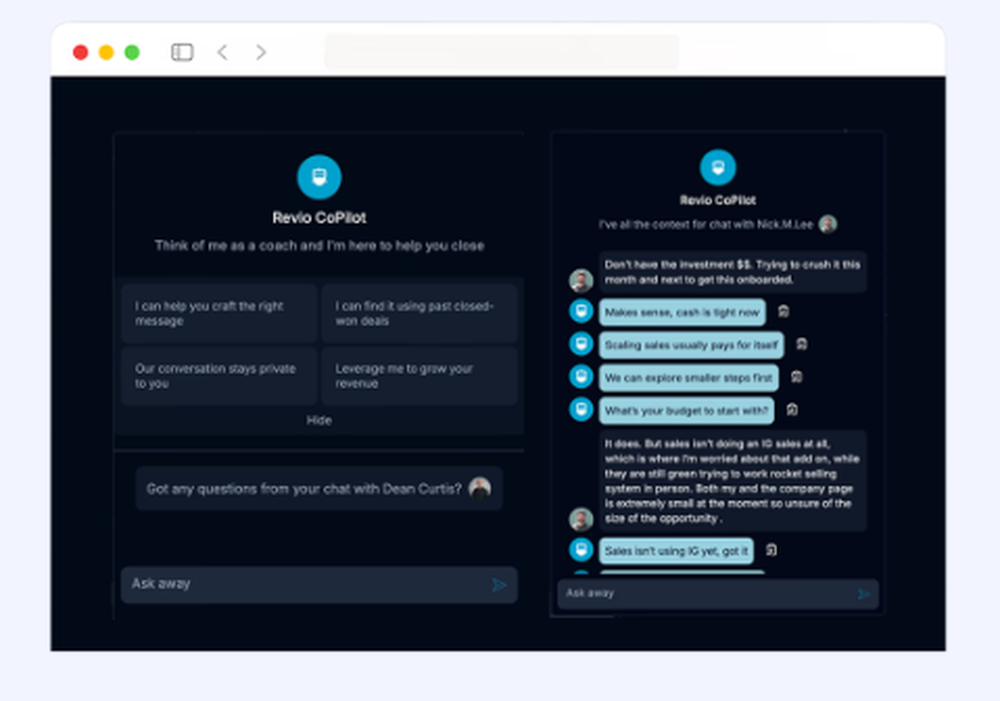Click Dean Curtis avatar in the prompt
The image size is (1000, 701).
[x=480, y=488]
